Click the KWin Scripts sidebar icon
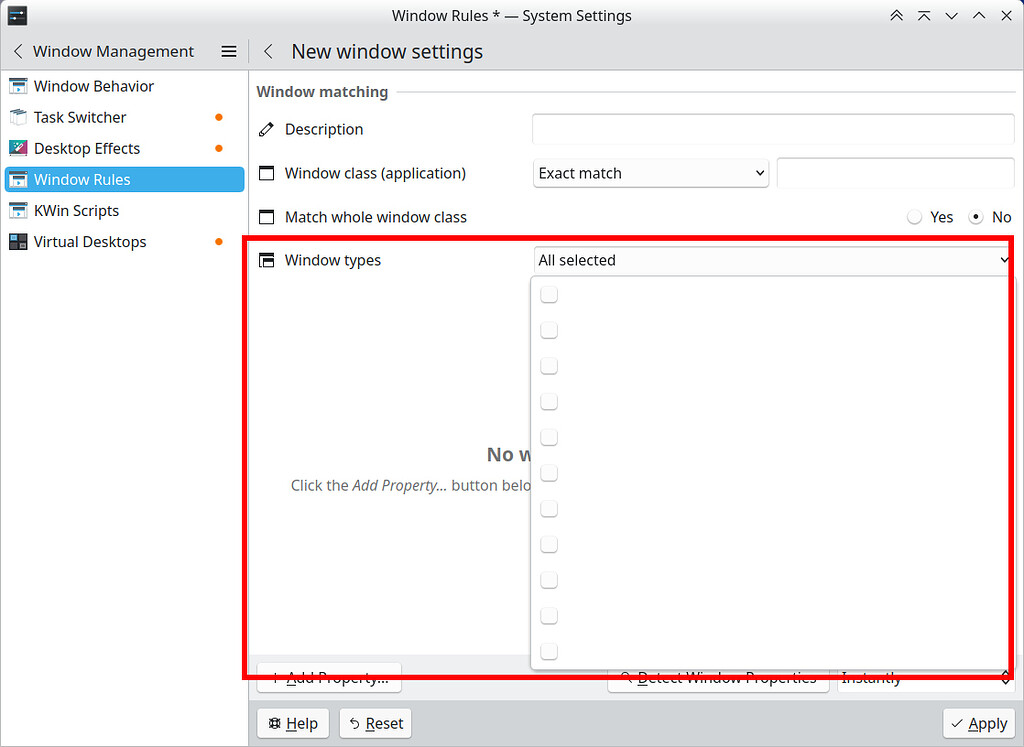This screenshot has width=1024, height=747. coord(18,210)
